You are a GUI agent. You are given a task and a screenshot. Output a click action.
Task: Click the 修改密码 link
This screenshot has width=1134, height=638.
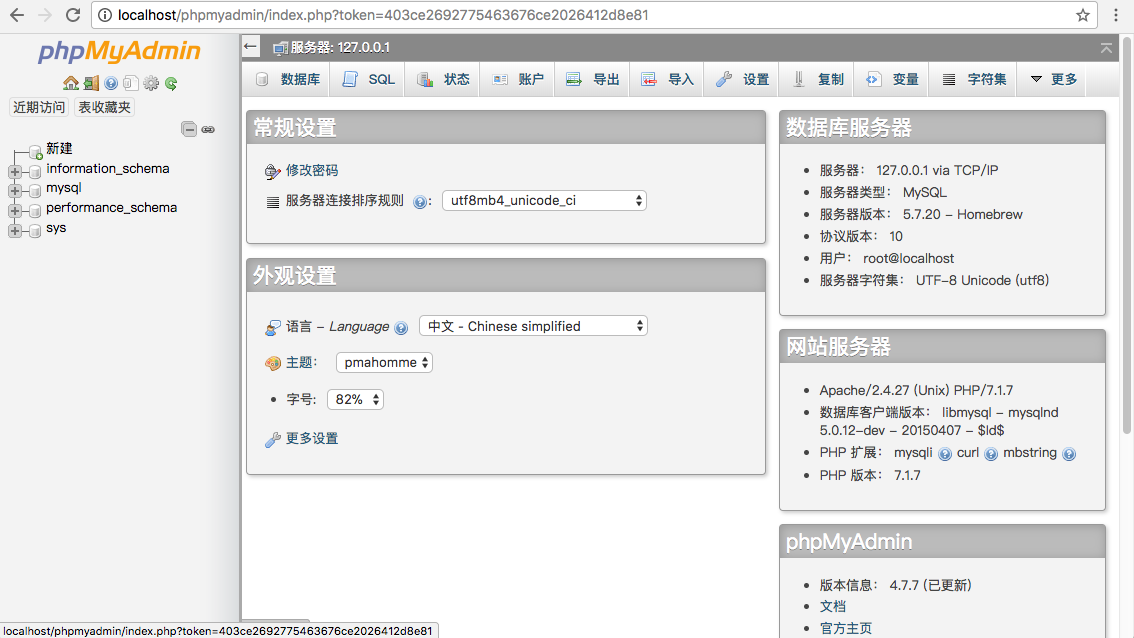pos(312,170)
